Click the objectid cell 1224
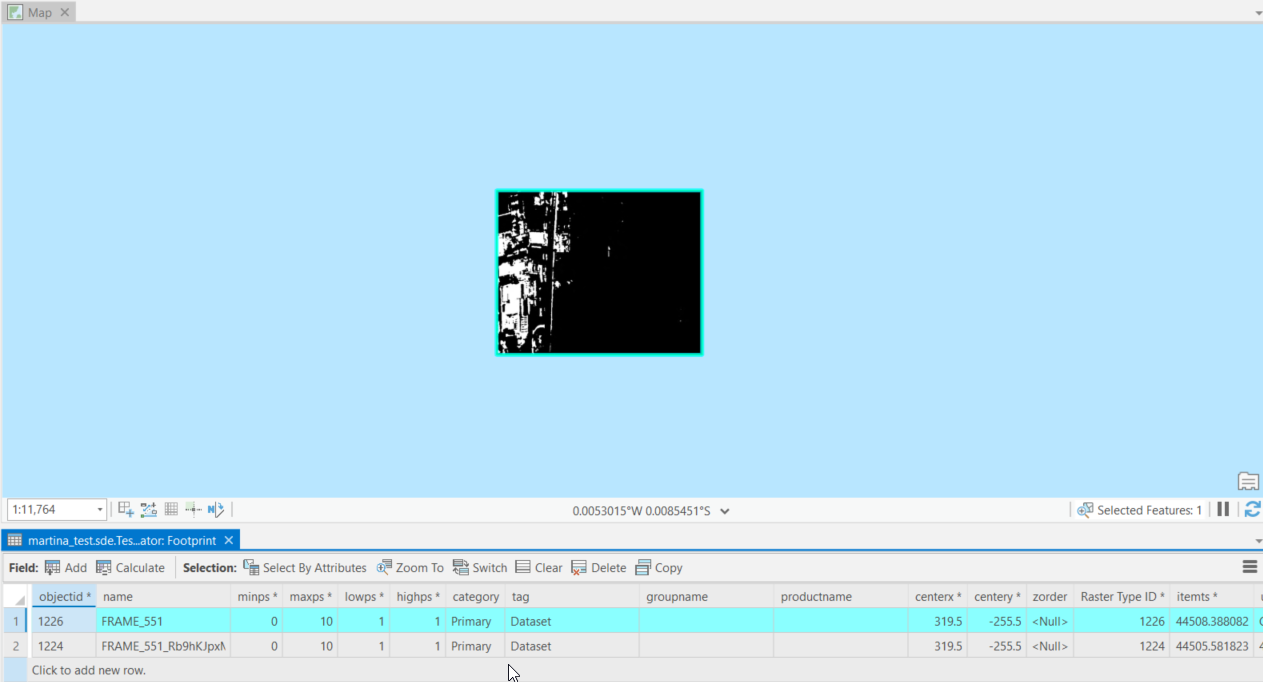 pyautogui.click(x=64, y=646)
